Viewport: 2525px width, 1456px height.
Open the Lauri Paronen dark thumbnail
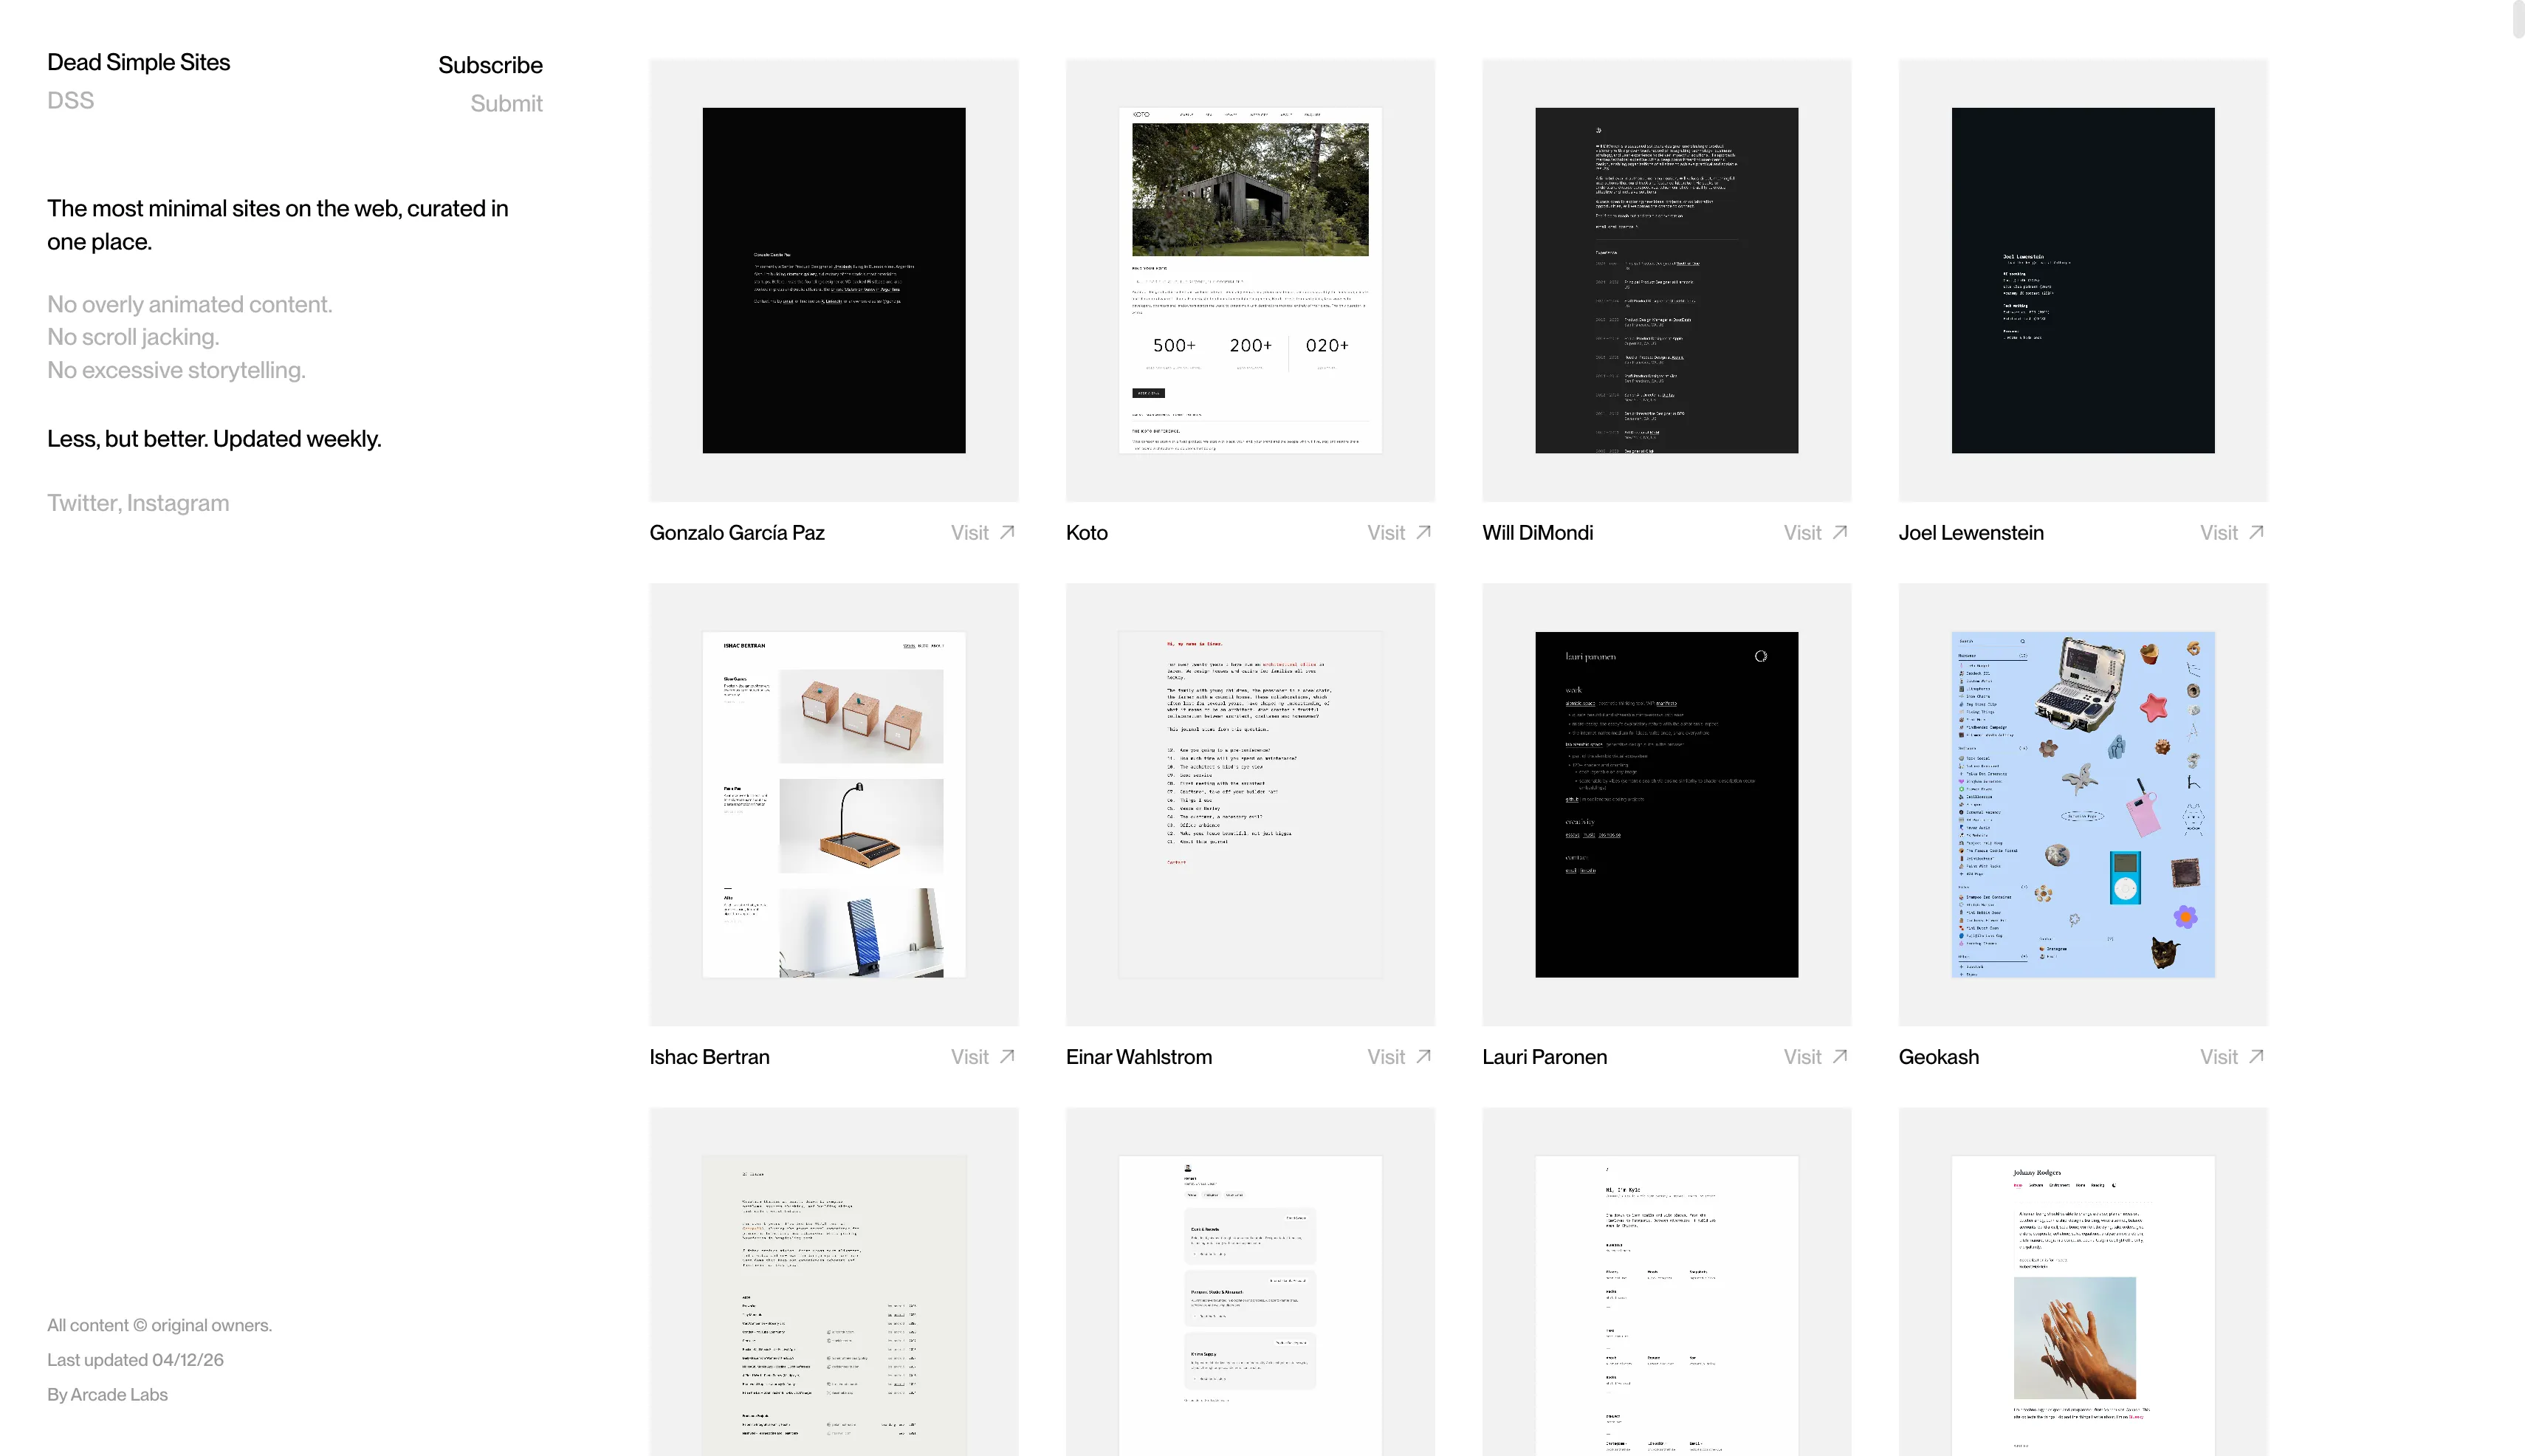[1666, 804]
